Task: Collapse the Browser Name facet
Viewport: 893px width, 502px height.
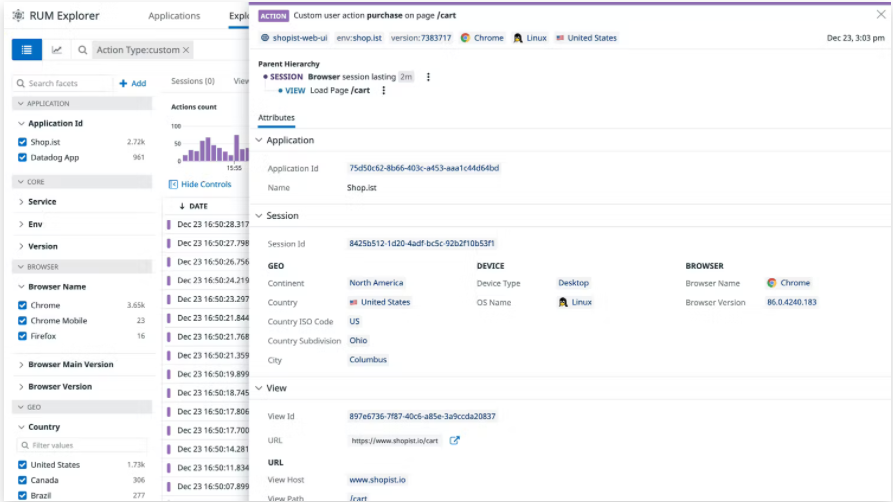Action: click(x=21, y=287)
